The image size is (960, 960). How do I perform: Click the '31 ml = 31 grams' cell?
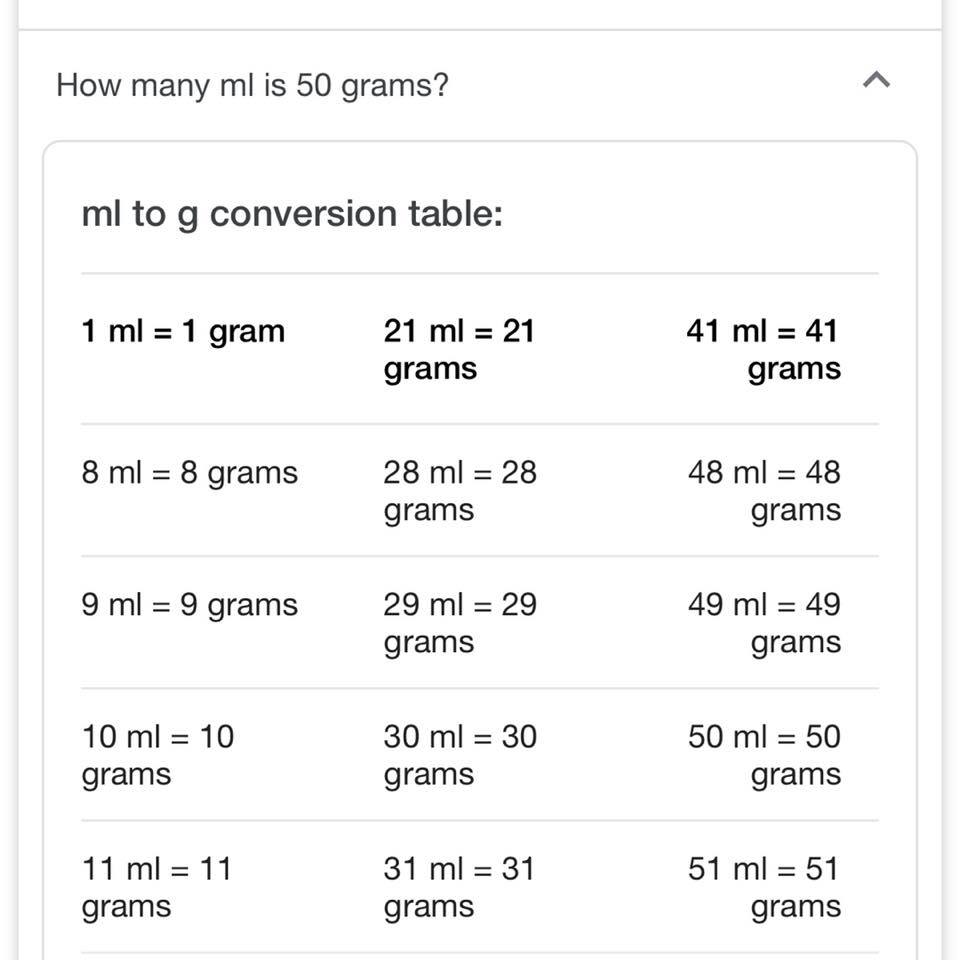(460, 887)
